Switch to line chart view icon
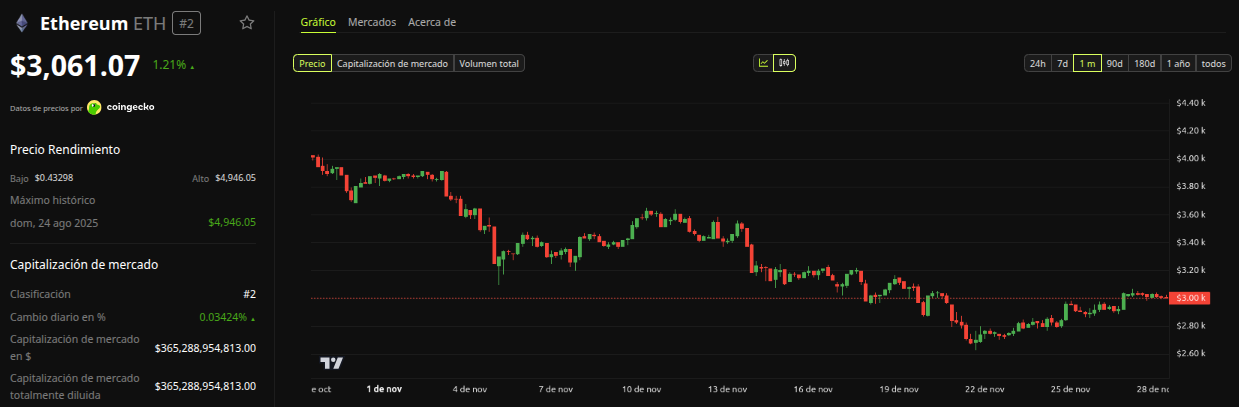This screenshot has height=407, width=1239. [x=764, y=63]
